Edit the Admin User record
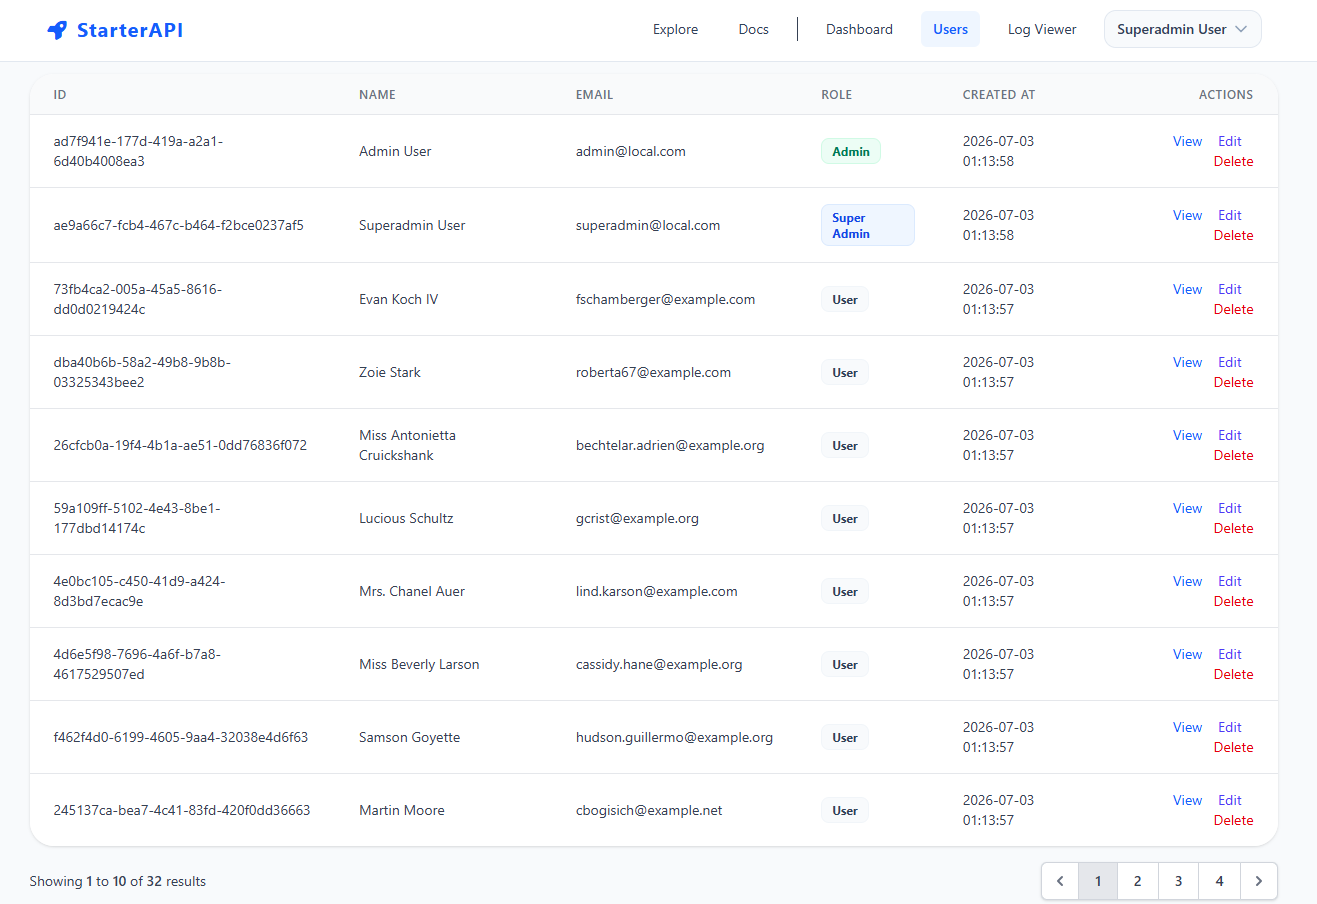Screen dimensions: 1317x904 [1229, 141]
